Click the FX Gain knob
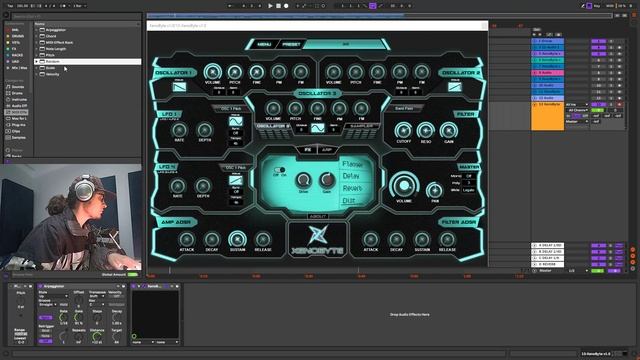Screen dimensions: 640x360 (327, 180)
